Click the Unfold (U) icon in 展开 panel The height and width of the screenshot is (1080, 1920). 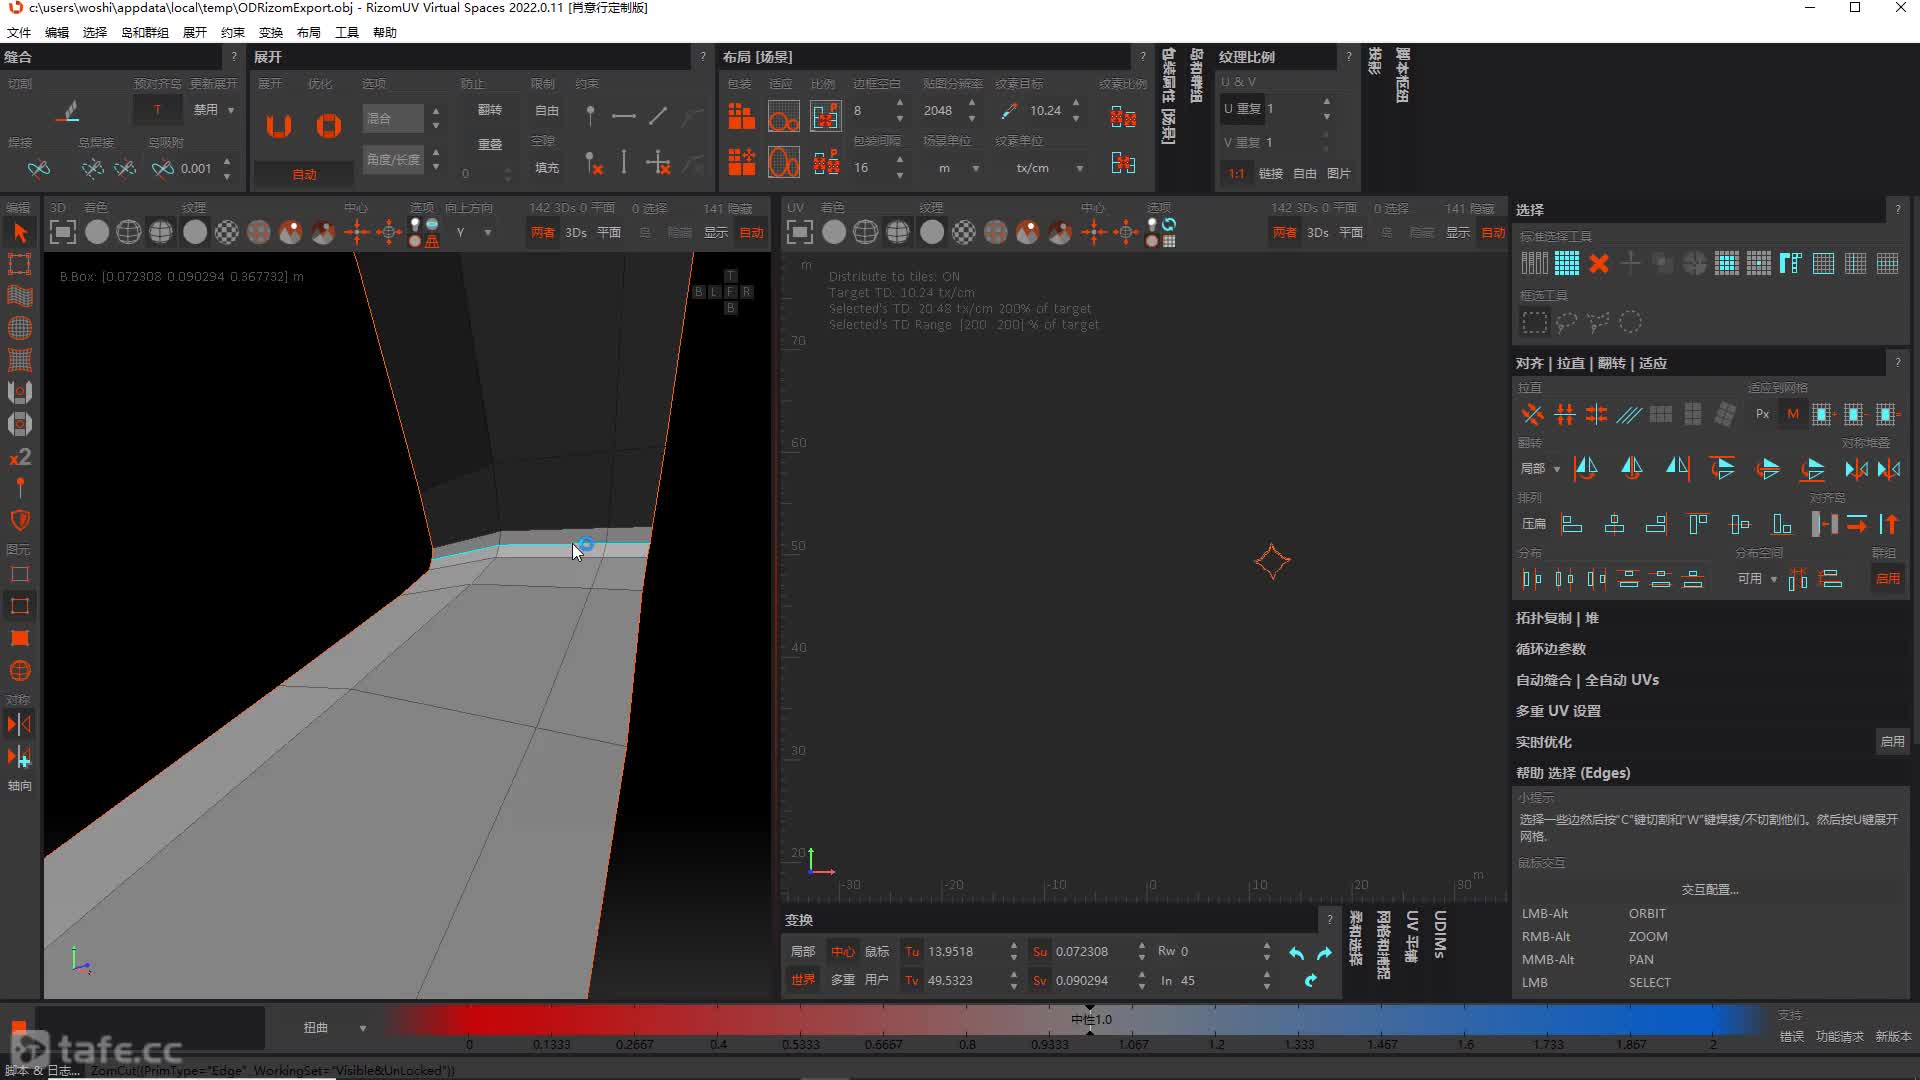(279, 126)
